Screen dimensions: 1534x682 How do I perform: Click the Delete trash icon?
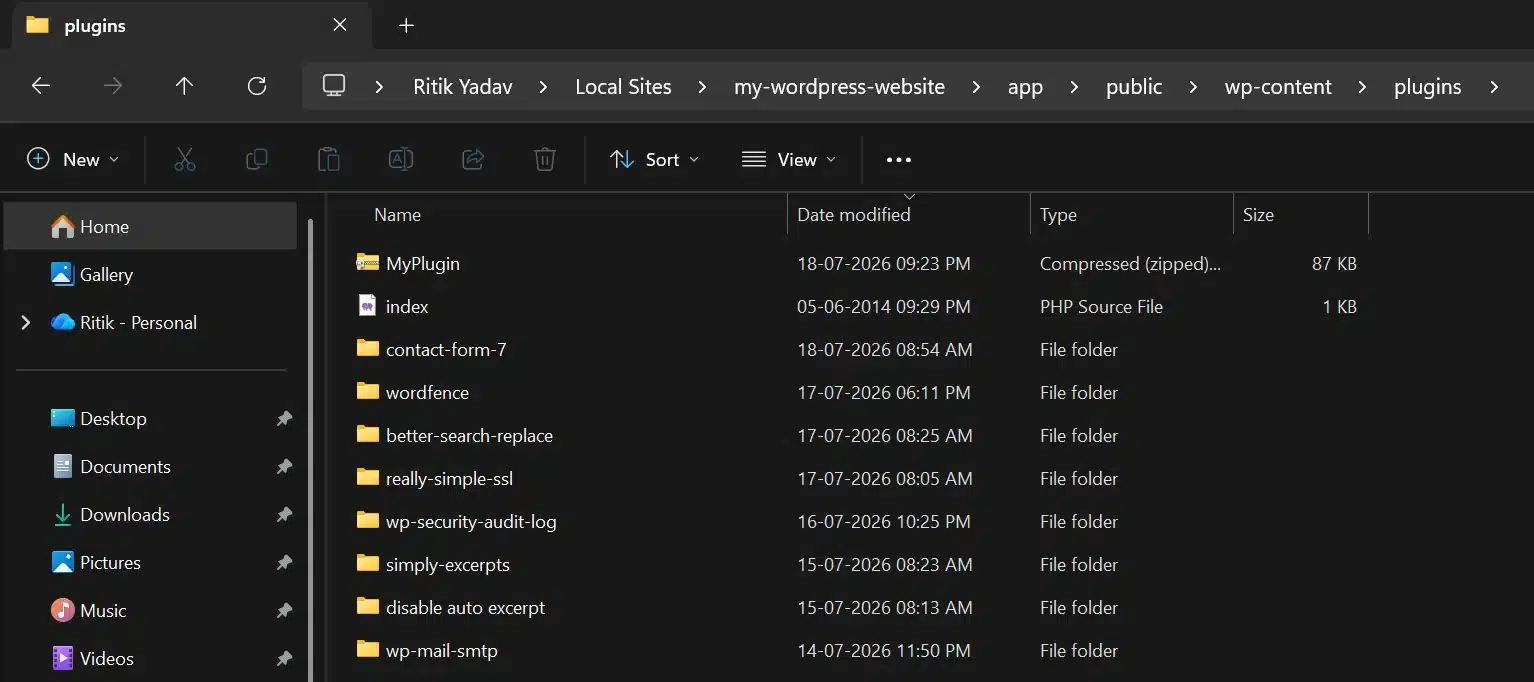point(545,159)
